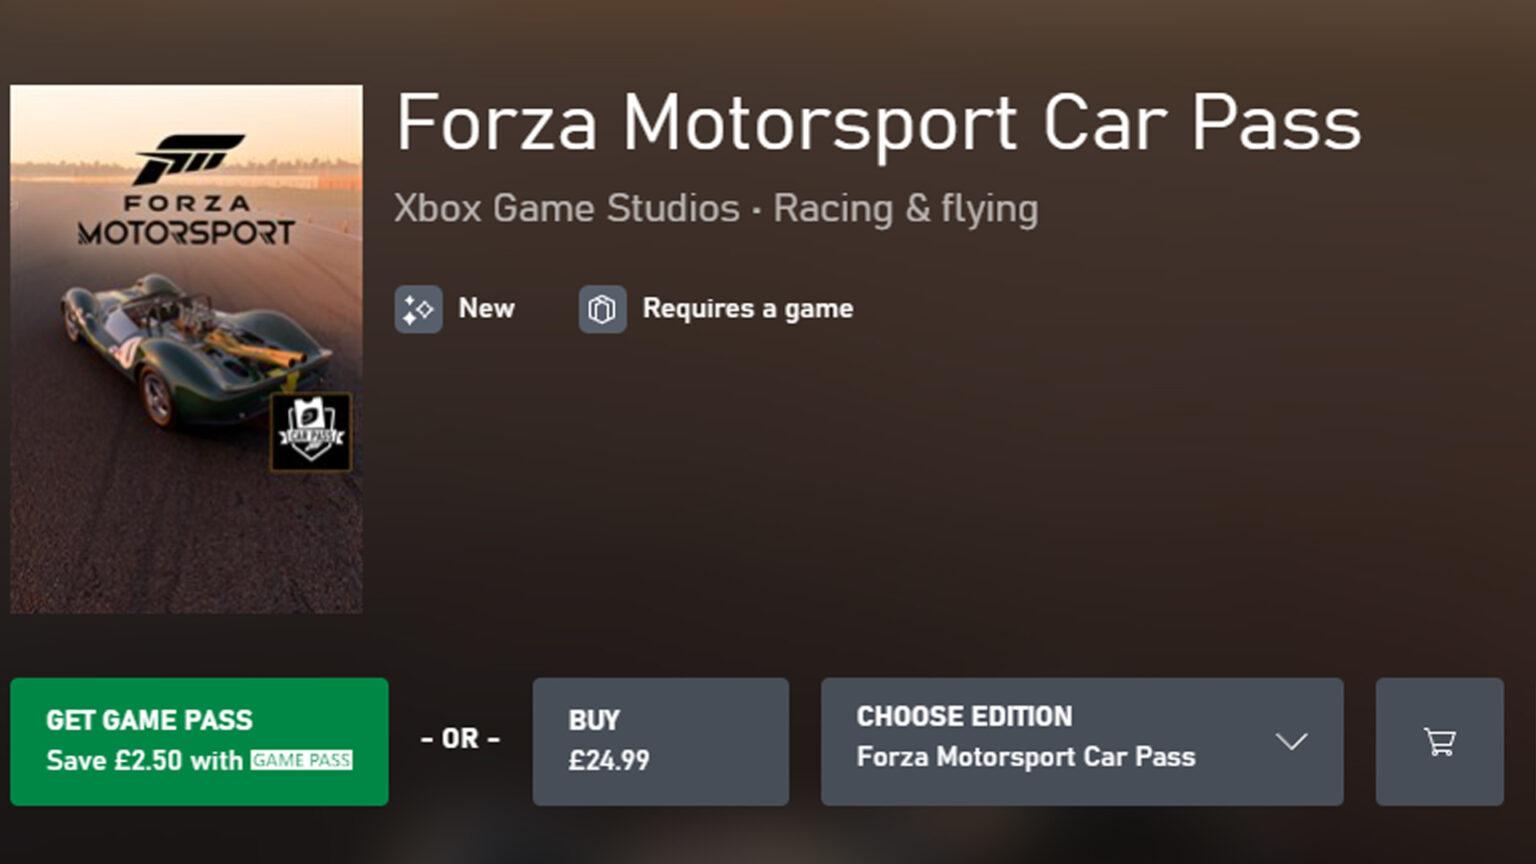1536x864 pixels.
Task: Open edition options showing Forza Motorsport Car Pass
Action: [x=1025, y=757]
